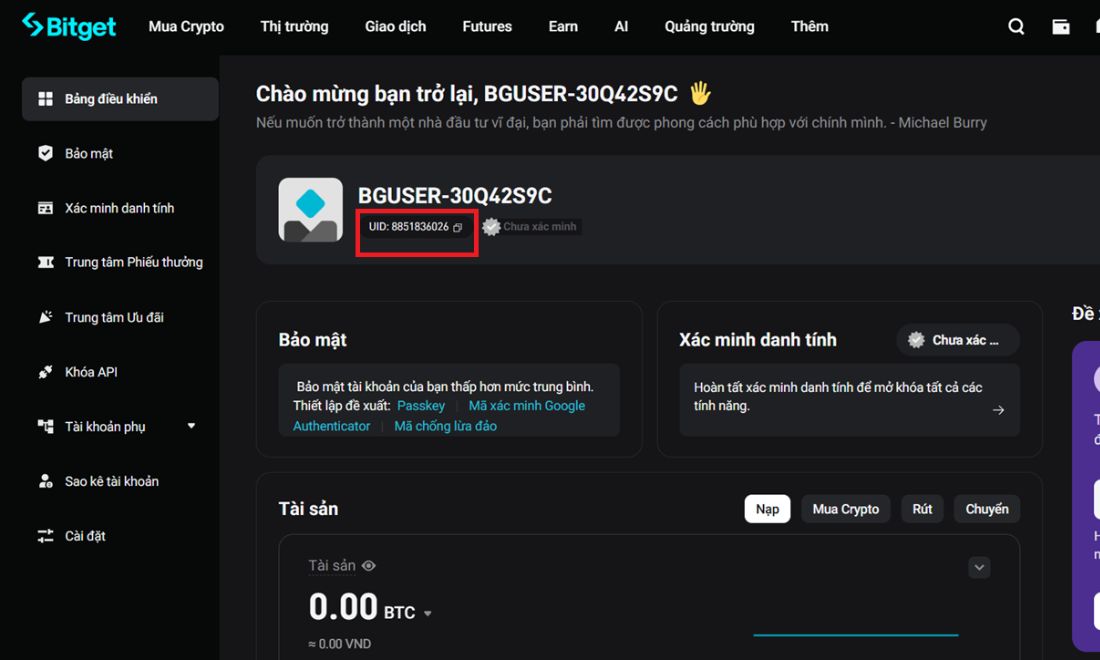Open the Futures menu

coord(487,27)
